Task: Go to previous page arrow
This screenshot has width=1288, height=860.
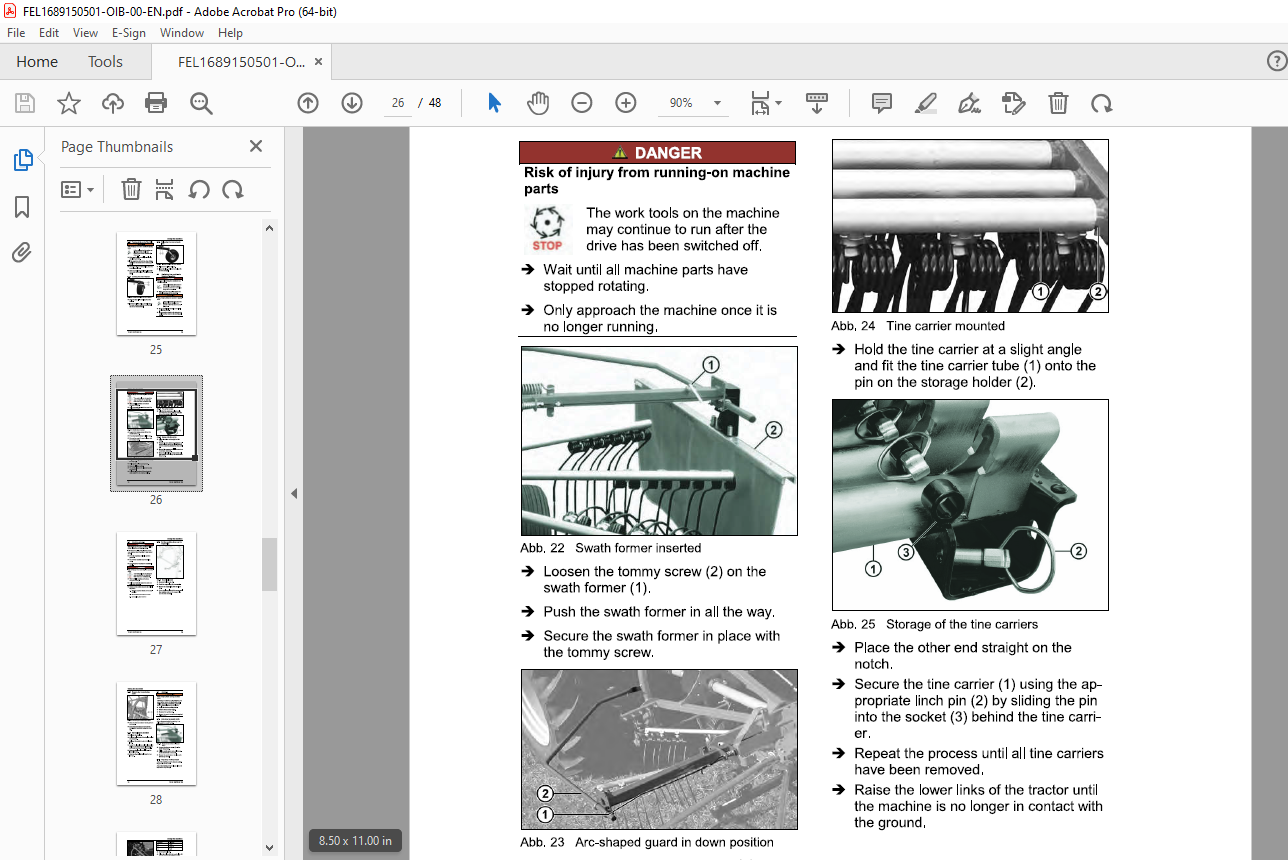Action: pyautogui.click(x=308, y=103)
